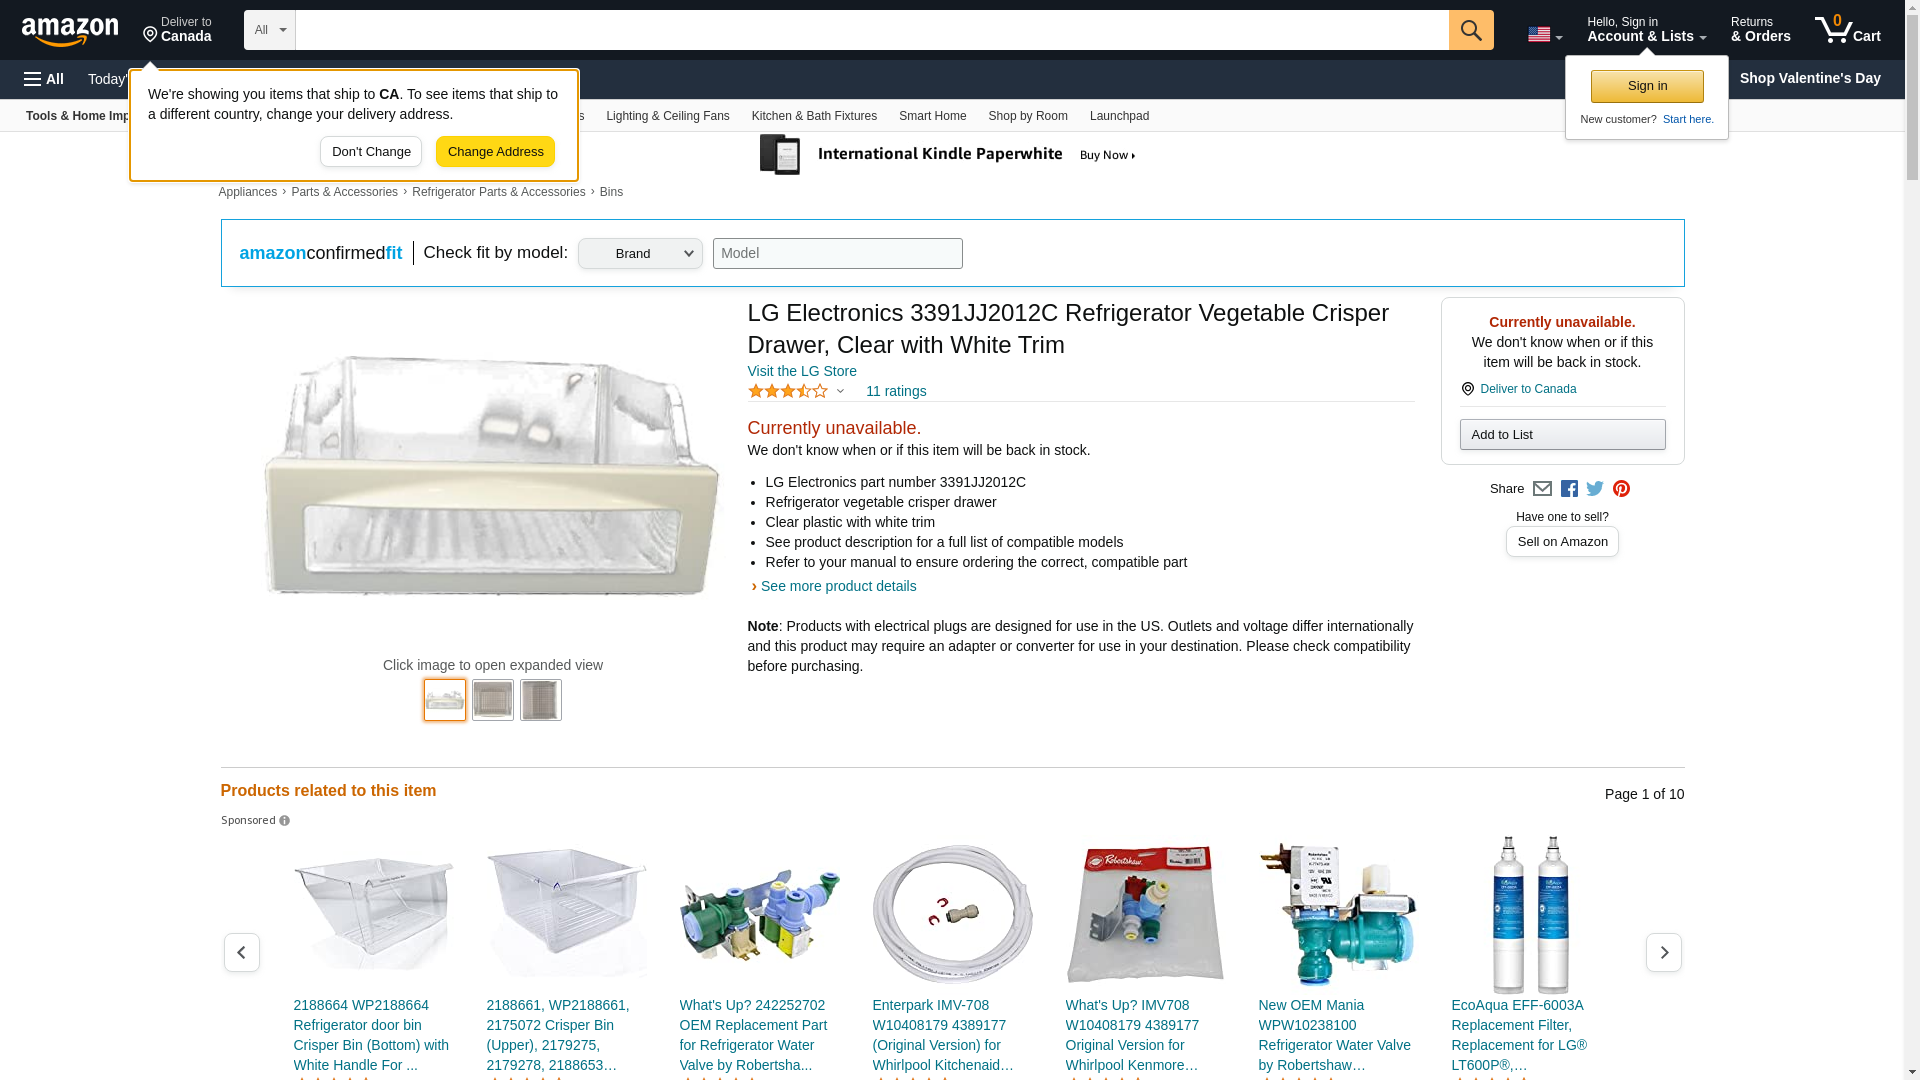This screenshot has width=1920, height=1080.
Task: Visit the LG Store link
Action: pos(802,371)
